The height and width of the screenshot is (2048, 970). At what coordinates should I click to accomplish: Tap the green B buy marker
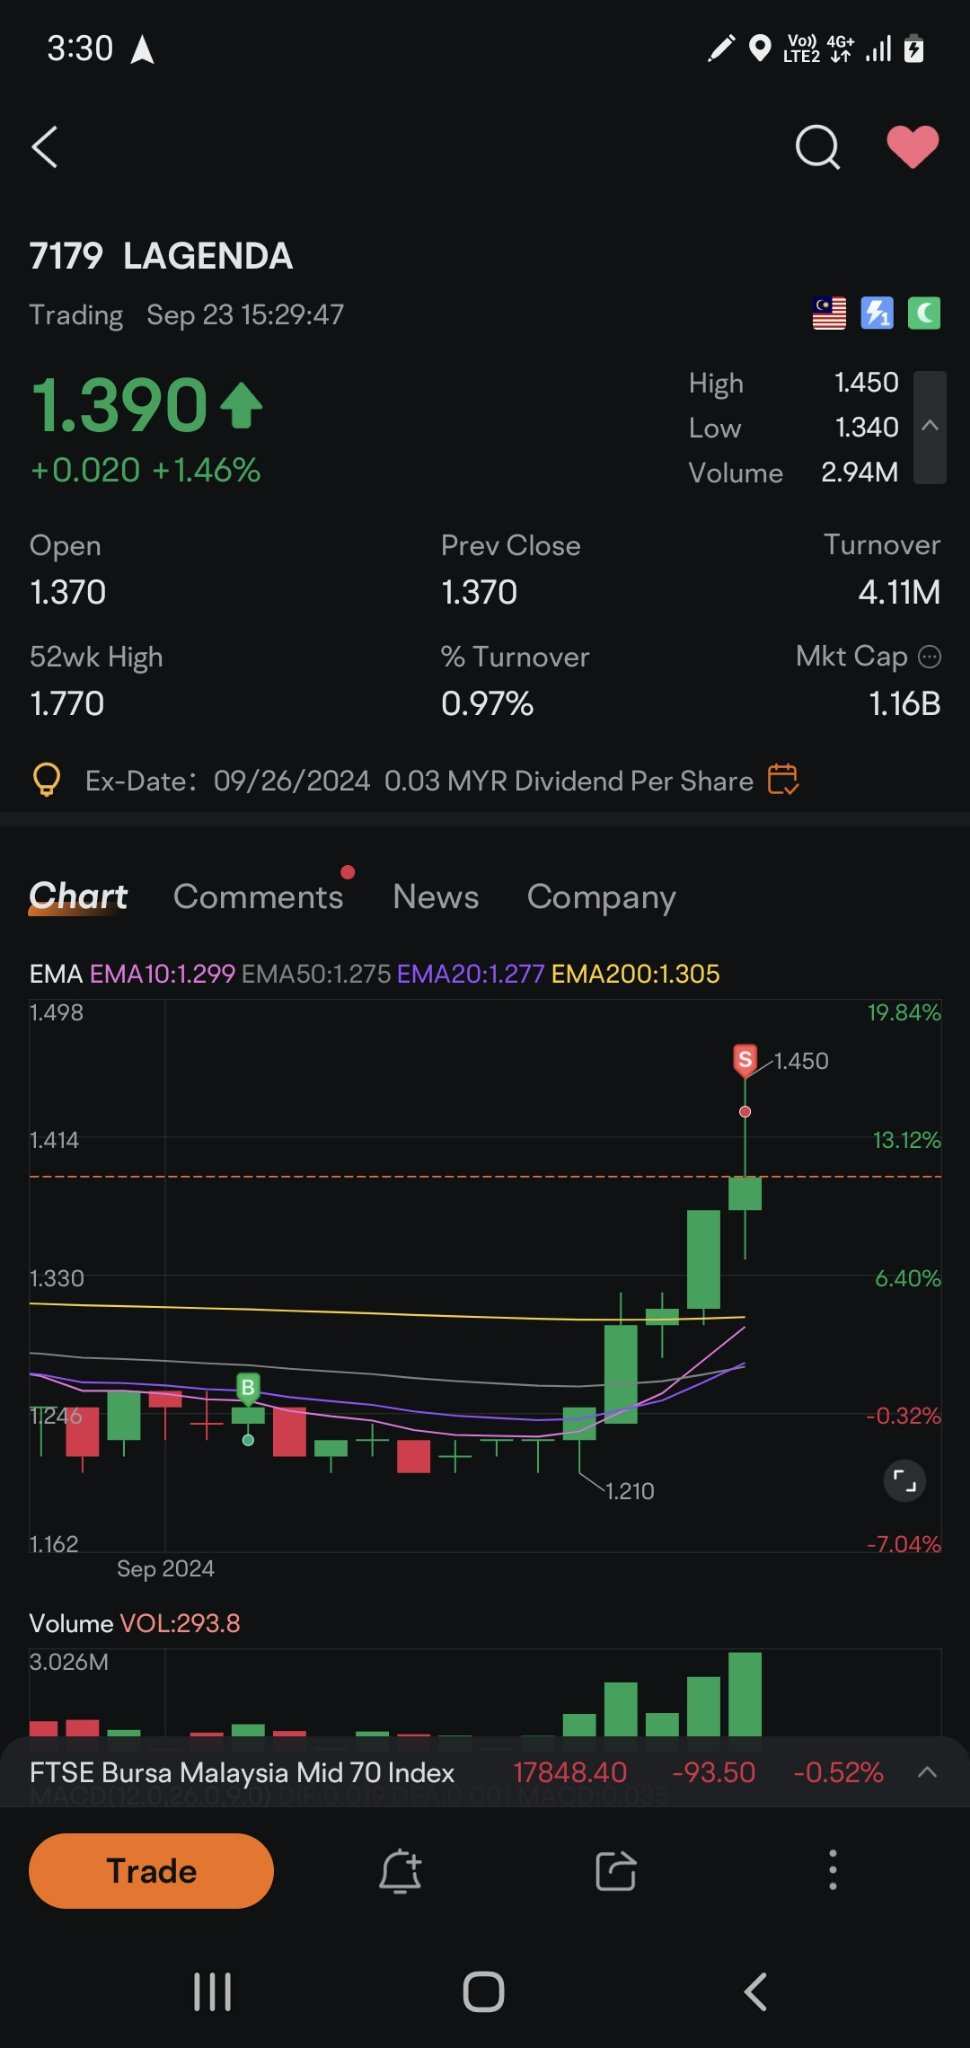[248, 1388]
